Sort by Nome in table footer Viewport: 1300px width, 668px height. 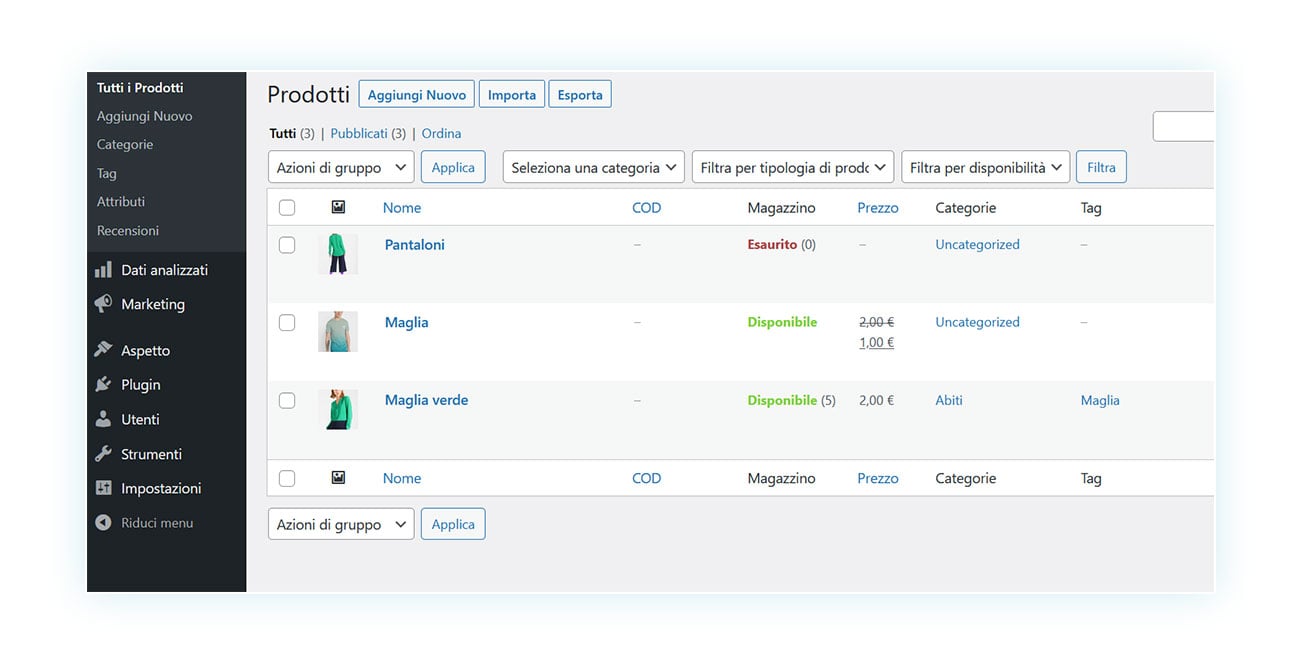click(402, 478)
